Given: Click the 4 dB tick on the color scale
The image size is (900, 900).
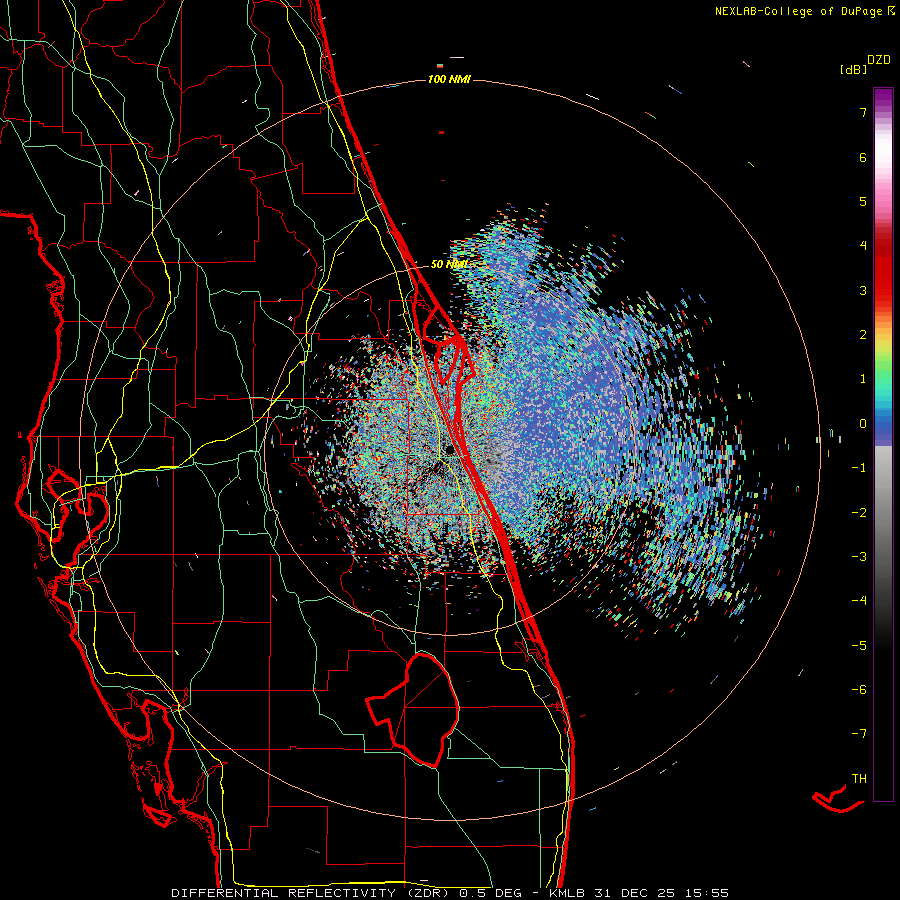Looking at the screenshot, I should (863, 246).
